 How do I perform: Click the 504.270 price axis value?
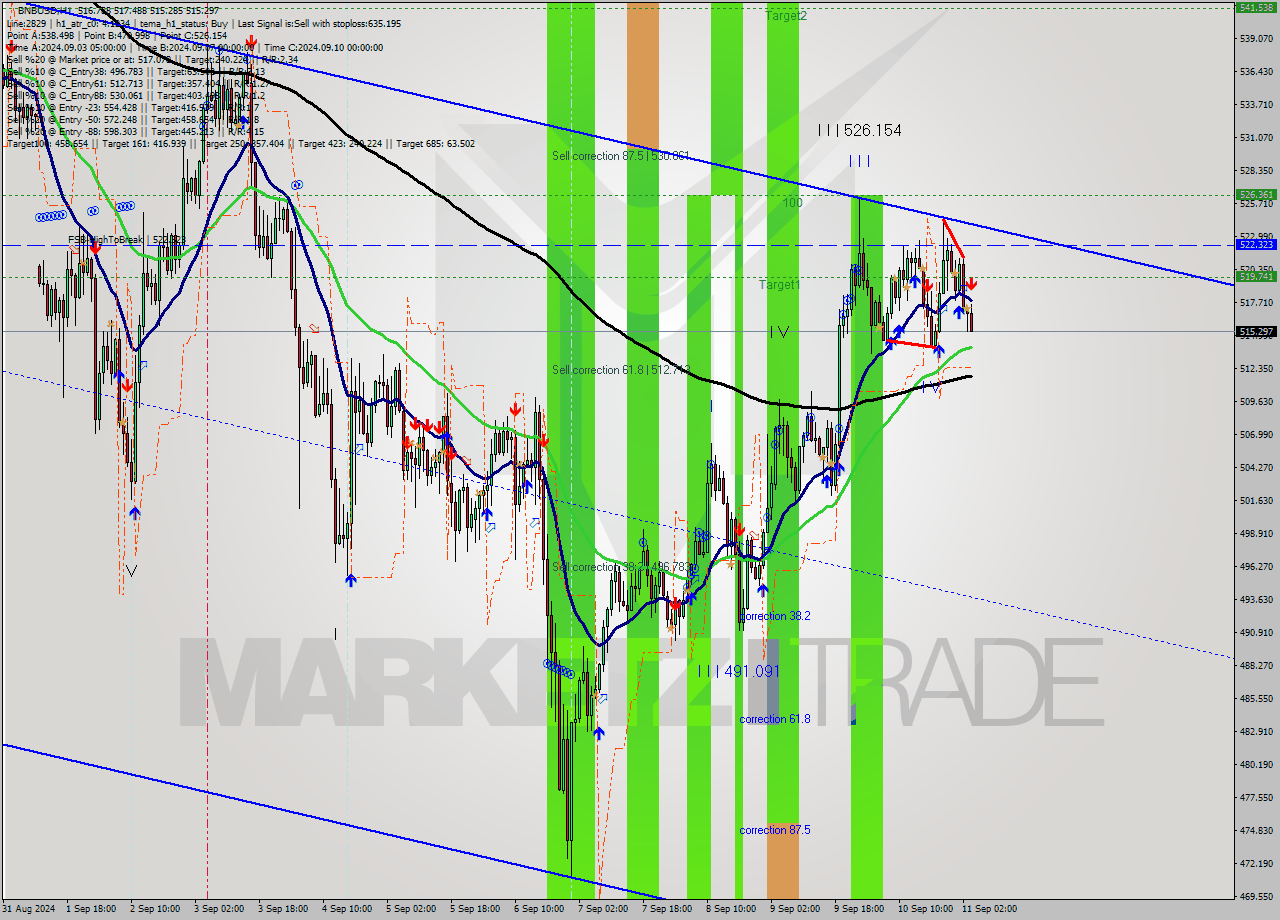click(1255, 467)
